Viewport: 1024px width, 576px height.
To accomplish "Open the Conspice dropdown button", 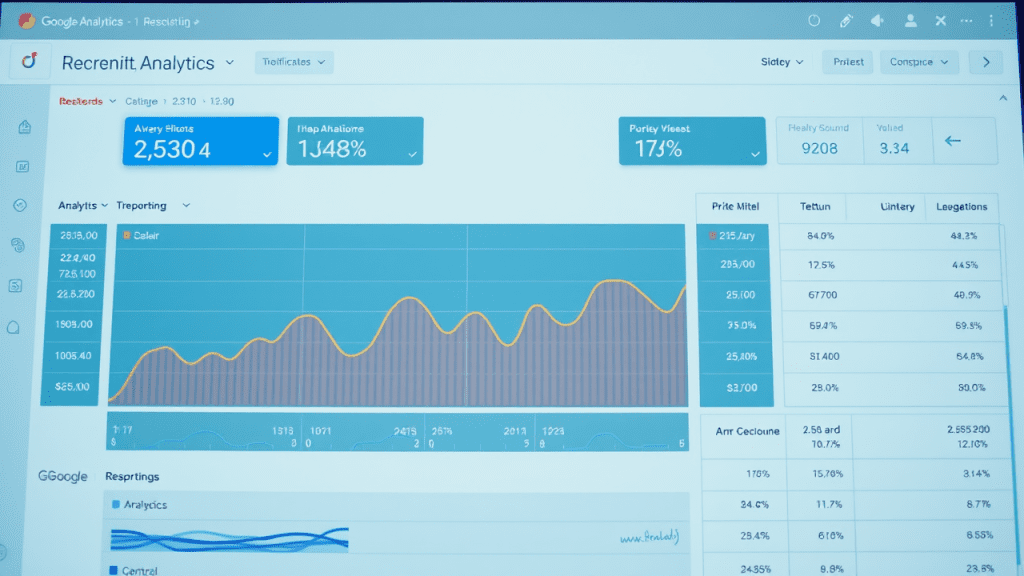I will click(919, 62).
